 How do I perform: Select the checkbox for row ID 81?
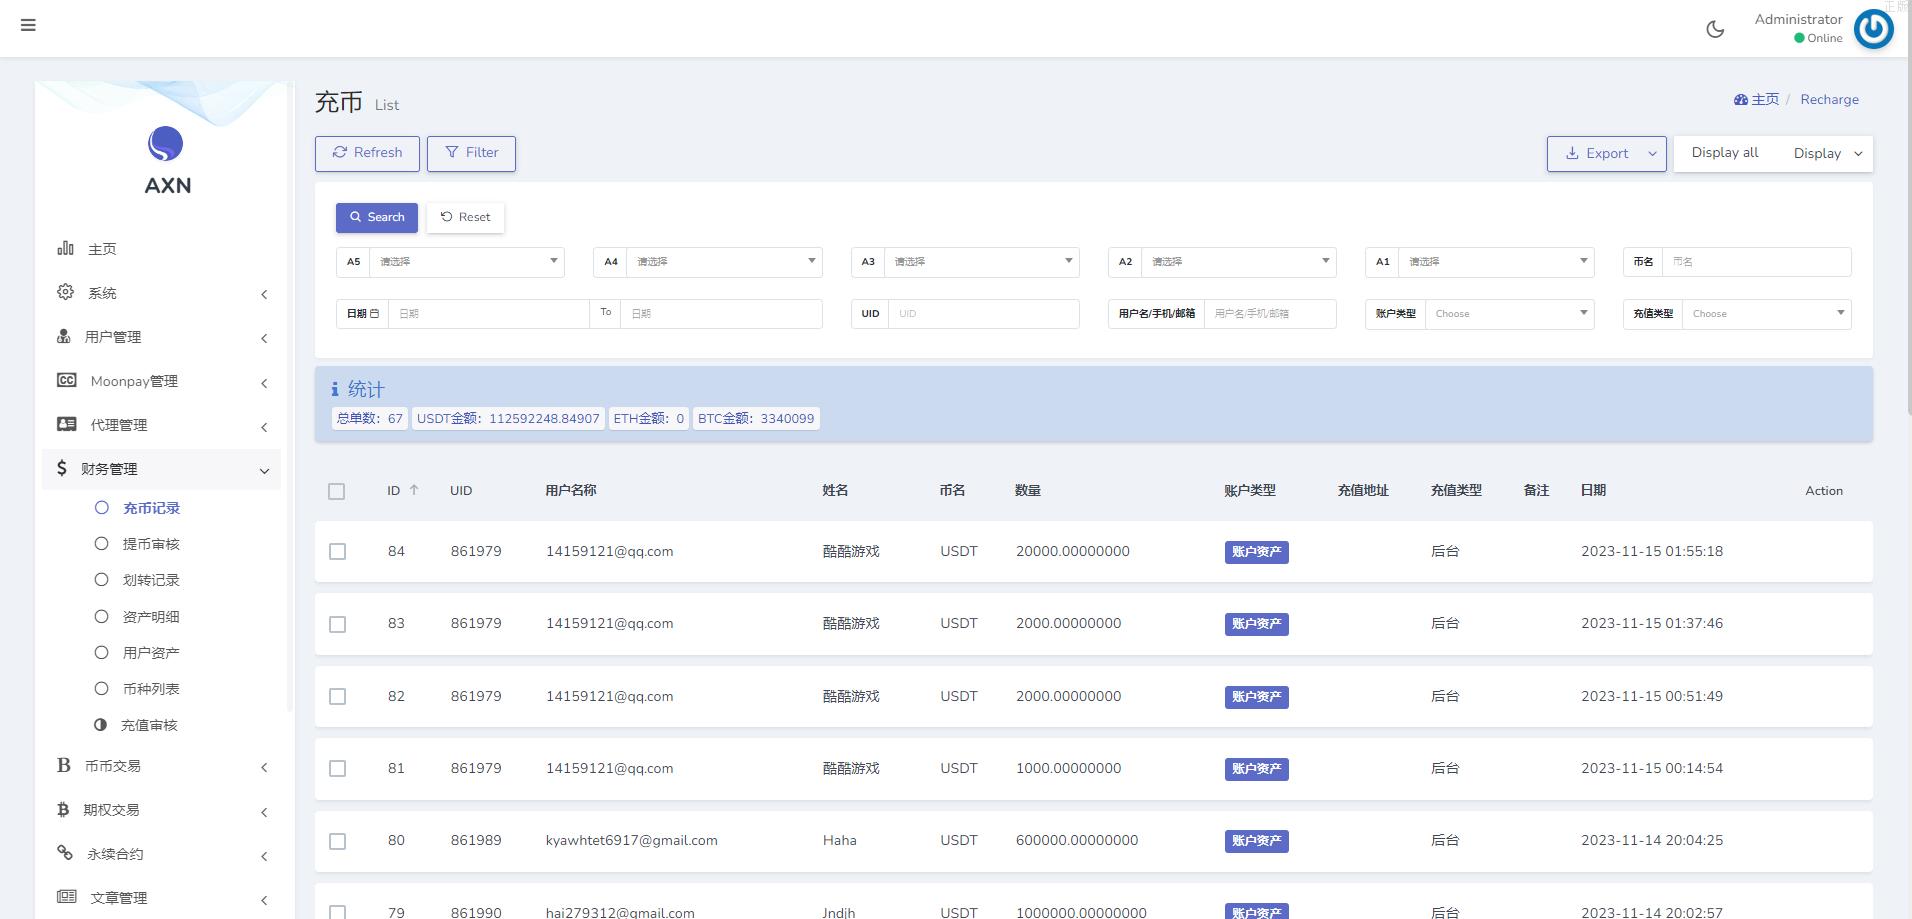[338, 769]
